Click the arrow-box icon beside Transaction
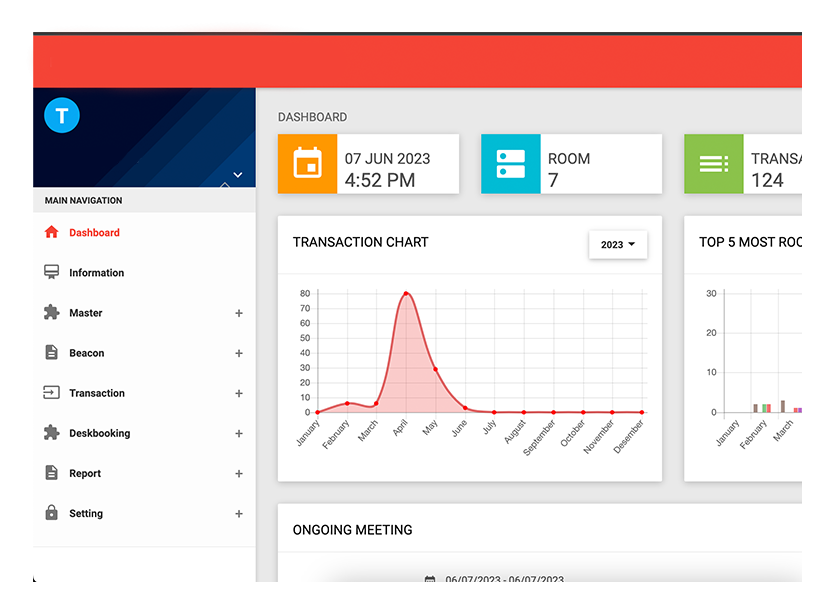 (52, 393)
